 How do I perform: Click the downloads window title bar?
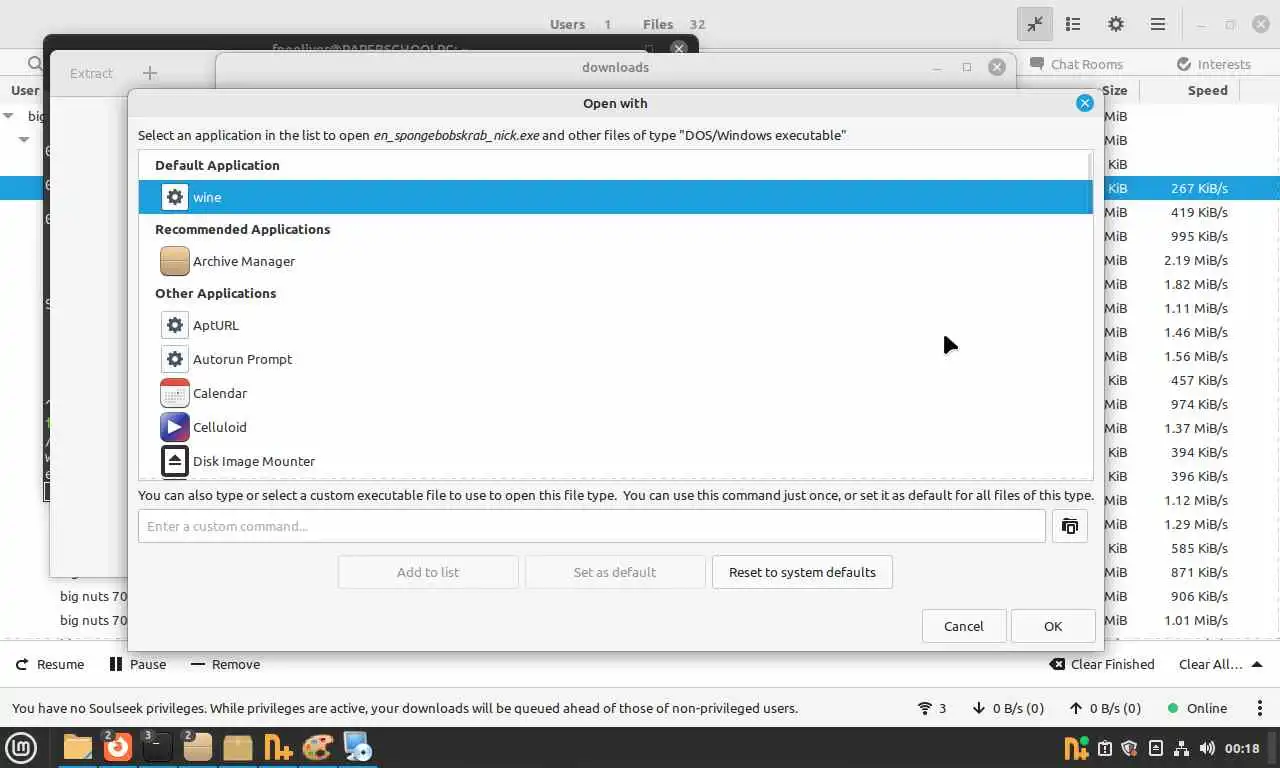615,67
